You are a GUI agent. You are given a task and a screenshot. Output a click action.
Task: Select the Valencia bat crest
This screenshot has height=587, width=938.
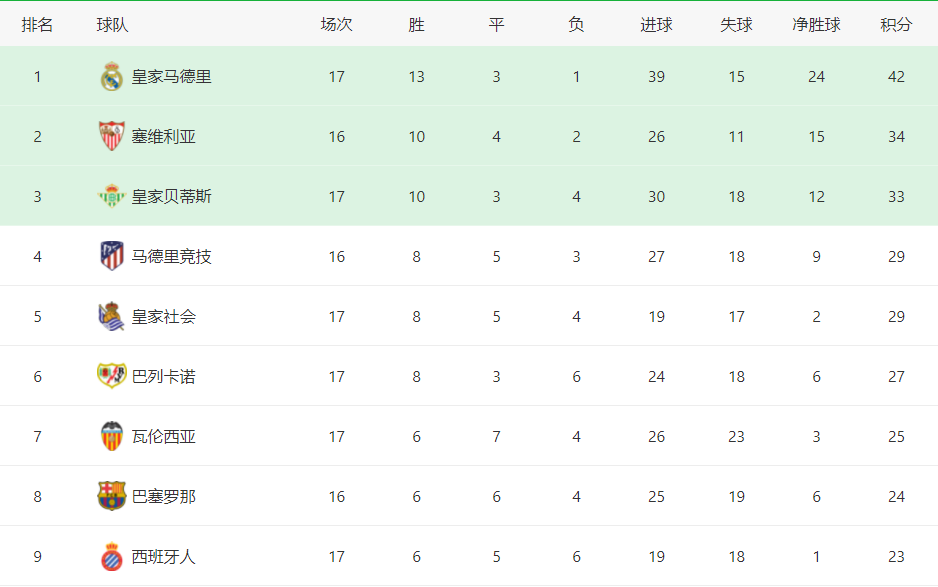(x=111, y=436)
